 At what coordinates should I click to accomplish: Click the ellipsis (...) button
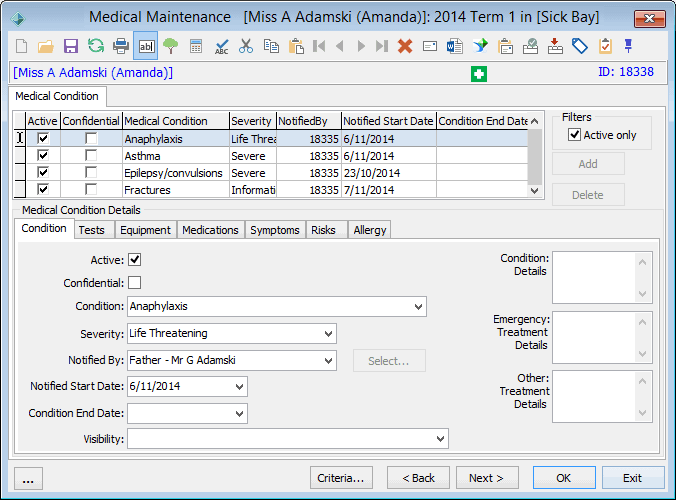coord(28,478)
